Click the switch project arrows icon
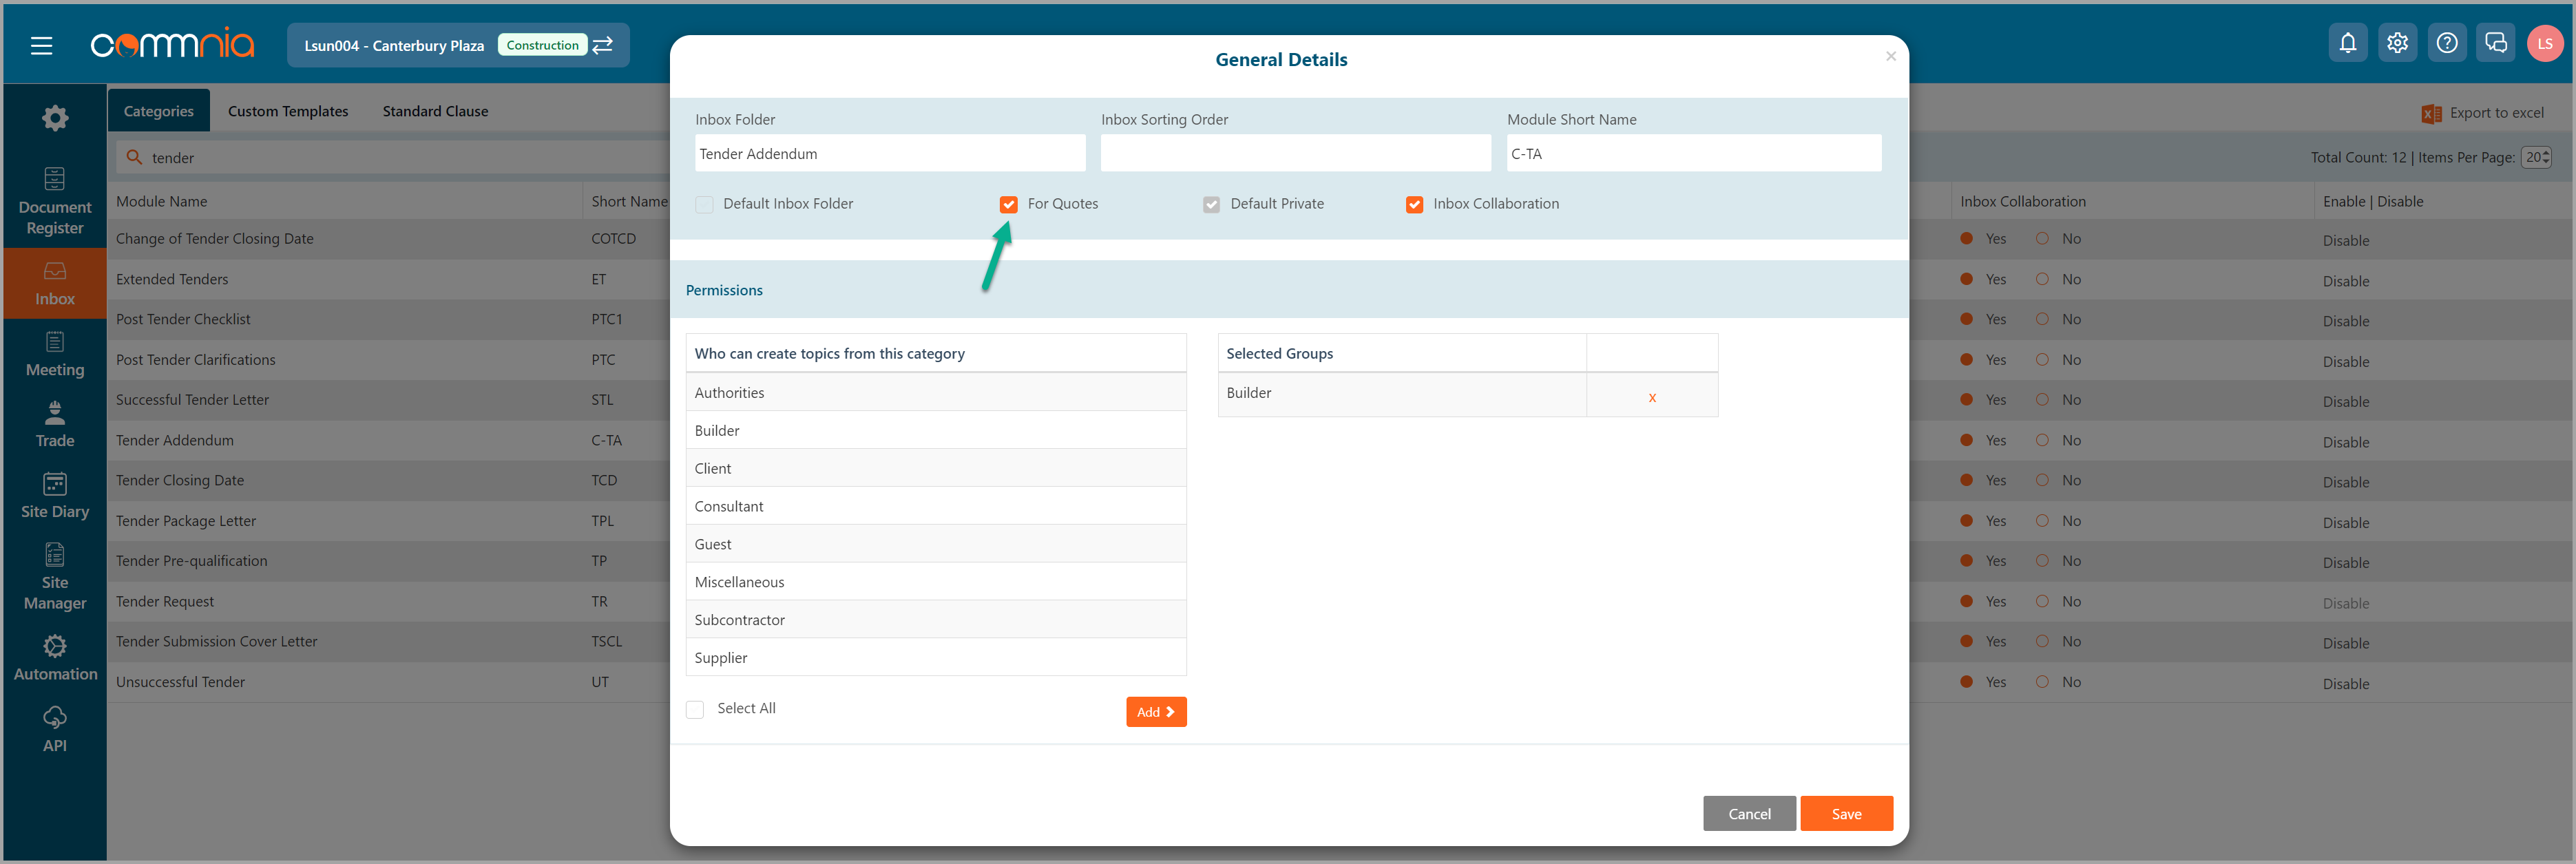This screenshot has height=864, width=2576. pos(603,46)
